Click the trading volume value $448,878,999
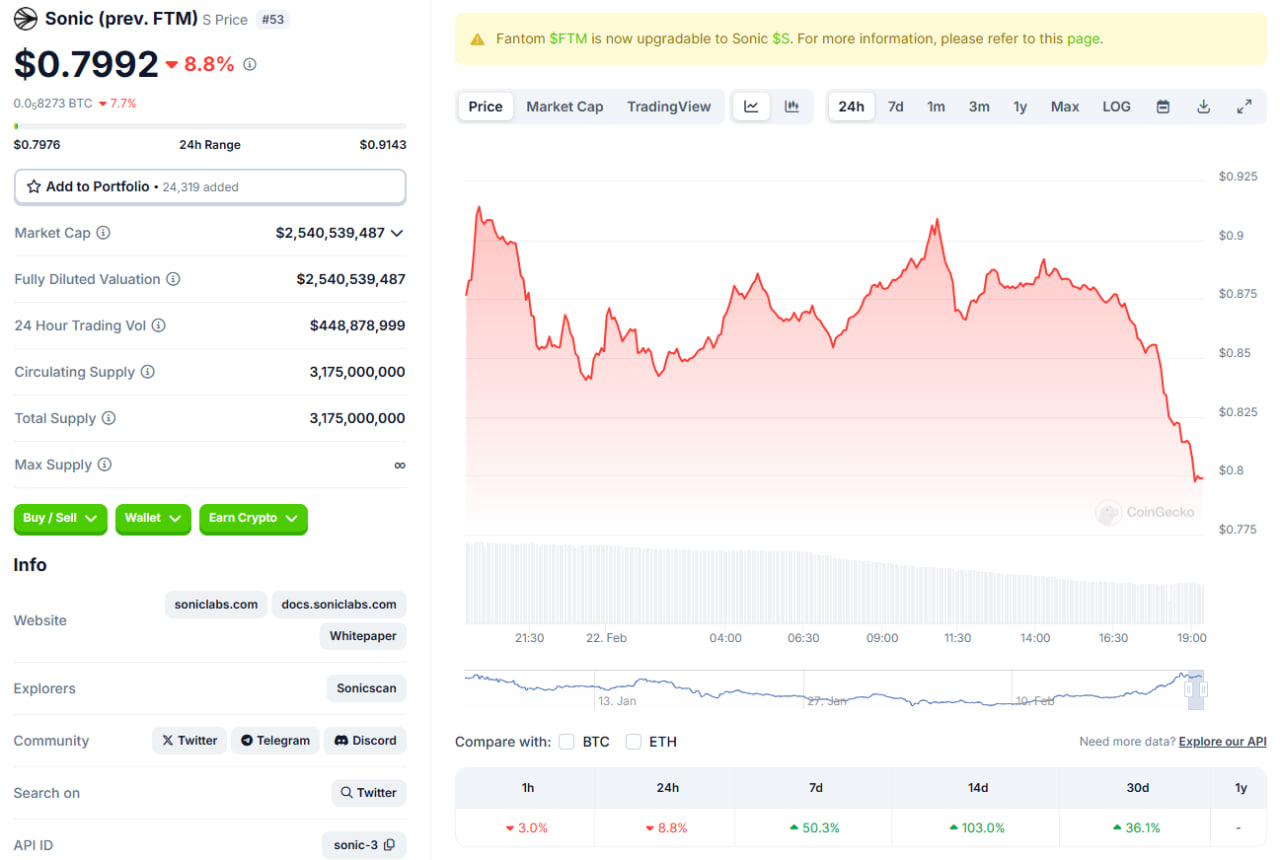 358,325
